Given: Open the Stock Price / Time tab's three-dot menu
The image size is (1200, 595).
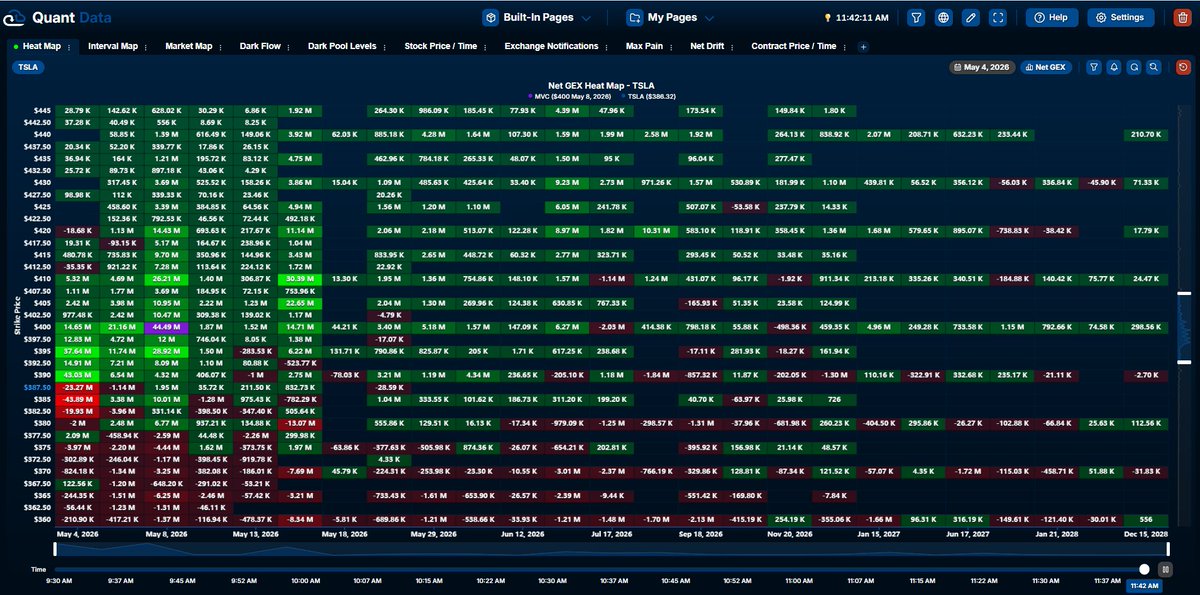Looking at the screenshot, I should pos(483,46).
